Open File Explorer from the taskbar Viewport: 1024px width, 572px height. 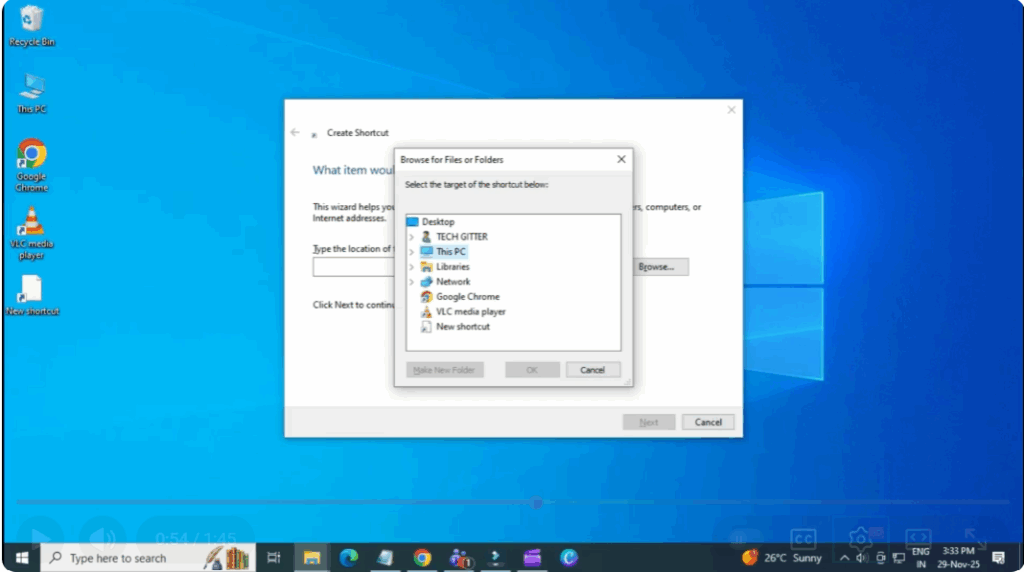[x=312, y=557]
